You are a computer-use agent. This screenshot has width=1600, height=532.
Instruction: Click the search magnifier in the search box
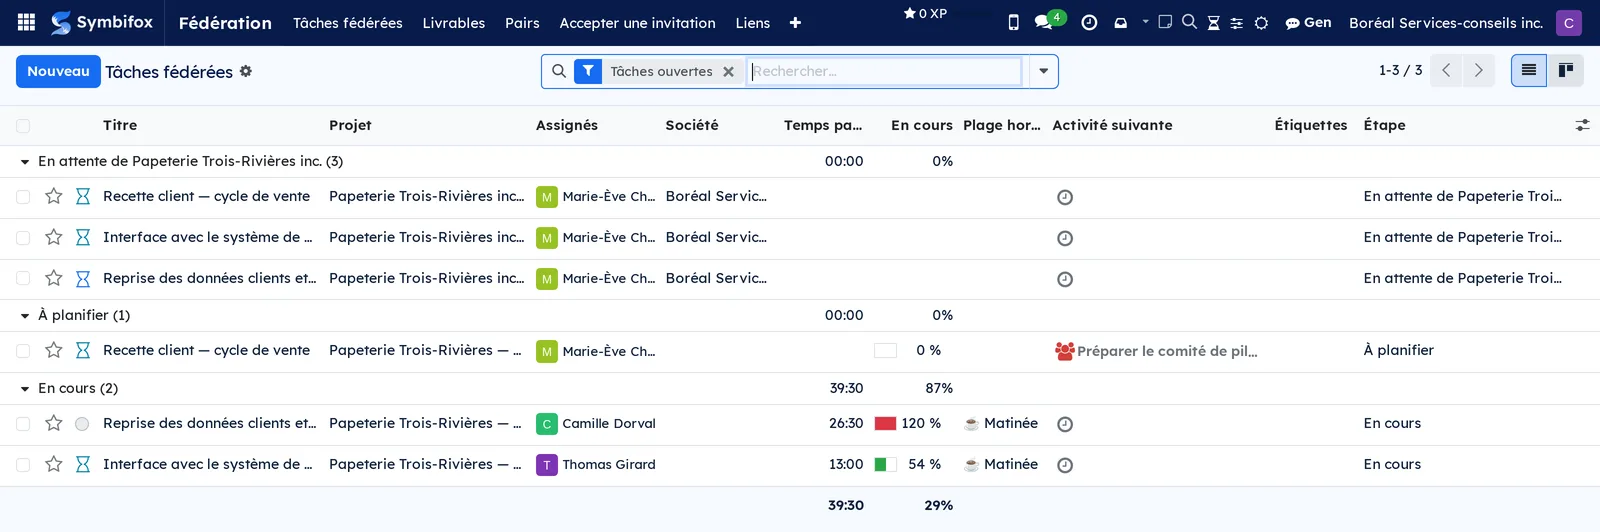(559, 71)
